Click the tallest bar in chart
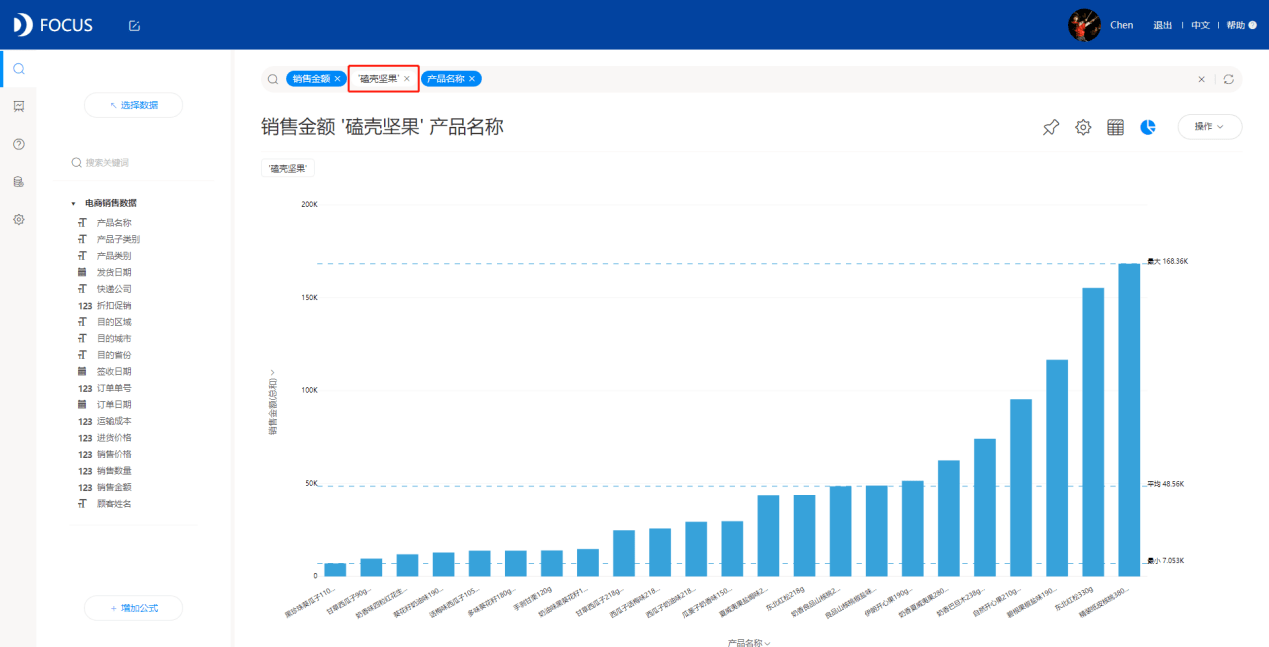Image resolution: width=1269 pixels, height=647 pixels. tap(1129, 420)
